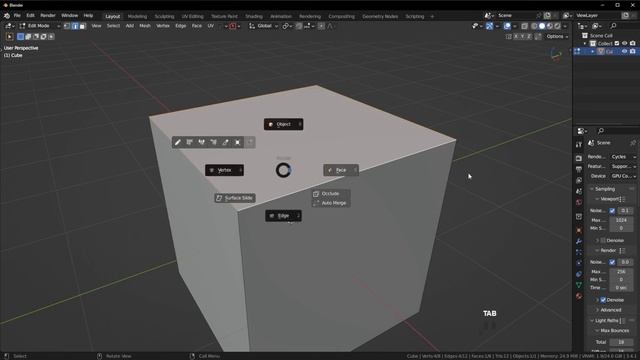The width and height of the screenshot is (640, 360).
Task: Toggle Viewport Denoise checkbox
Action: pos(603,240)
